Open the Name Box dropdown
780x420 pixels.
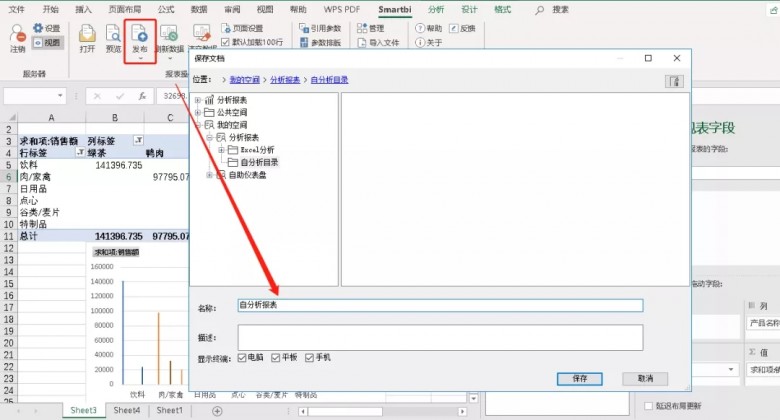click(x=60, y=96)
